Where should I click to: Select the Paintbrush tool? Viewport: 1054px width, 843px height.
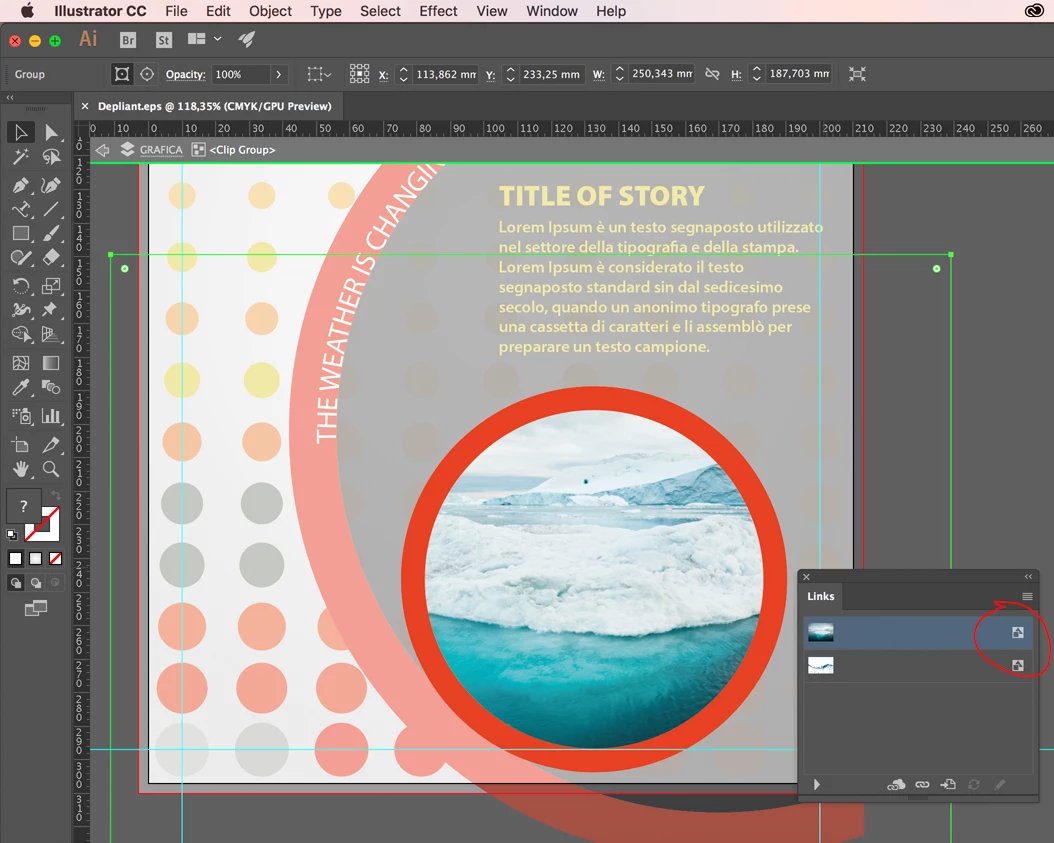pyautogui.click(x=51, y=233)
